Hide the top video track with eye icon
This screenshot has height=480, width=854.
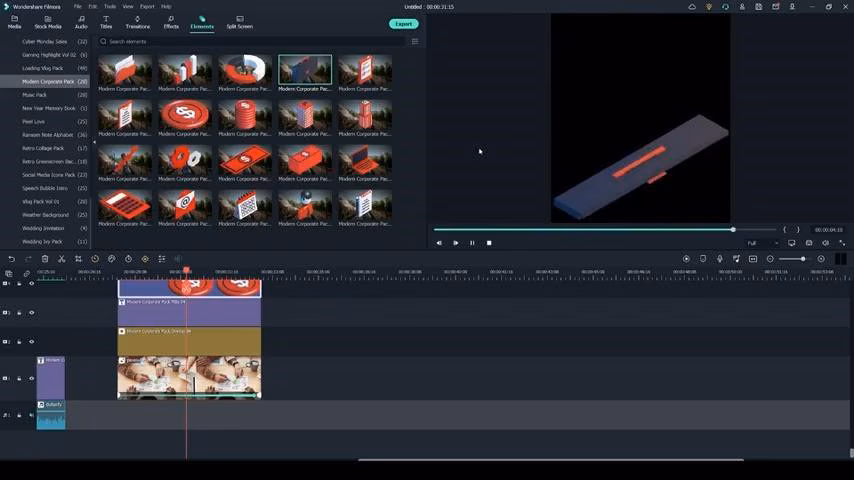coord(32,283)
